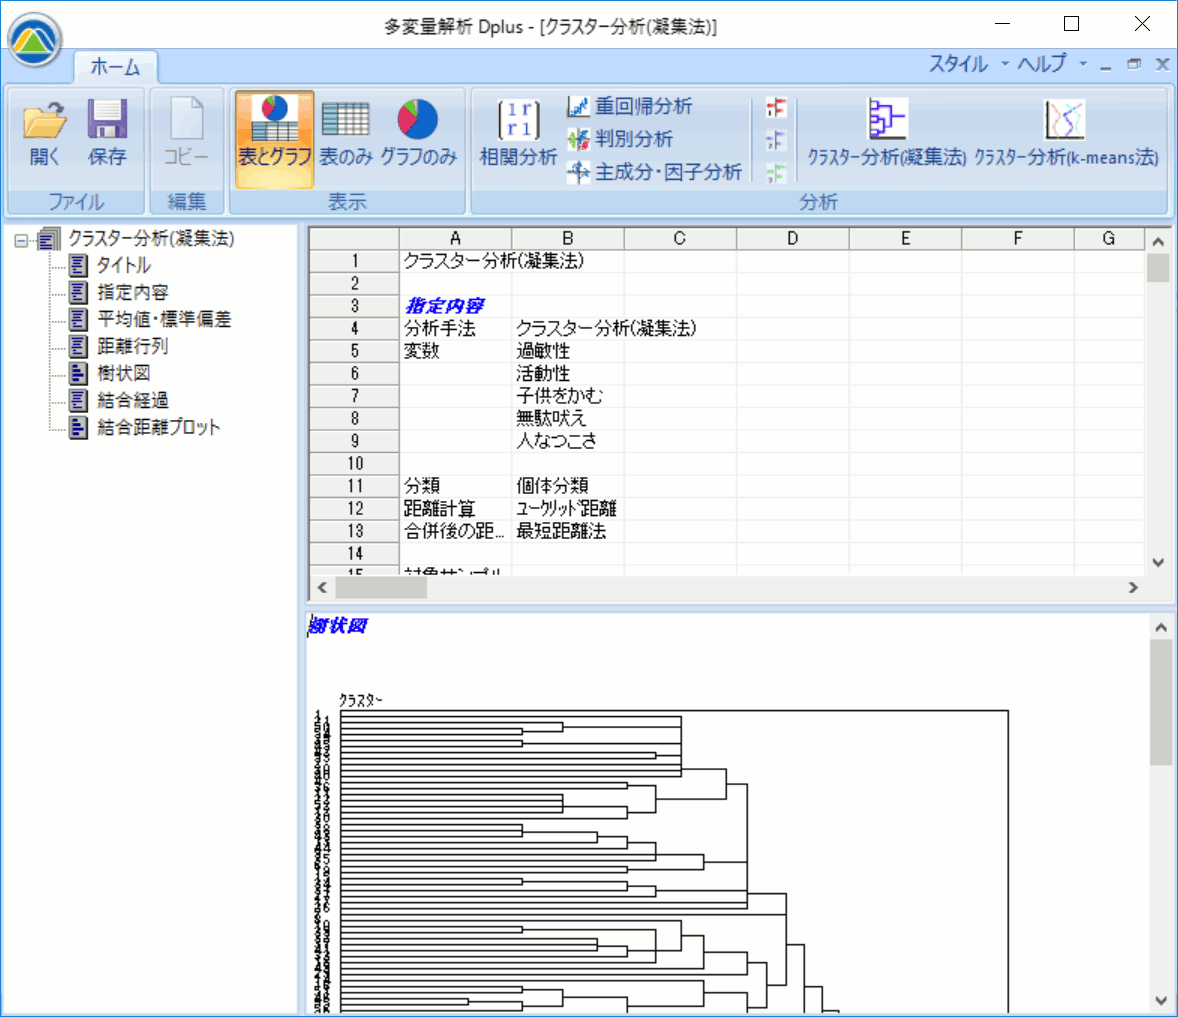Click table scrollbar down arrow
This screenshot has height=1017, width=1178.
[x=1158, y=563]
